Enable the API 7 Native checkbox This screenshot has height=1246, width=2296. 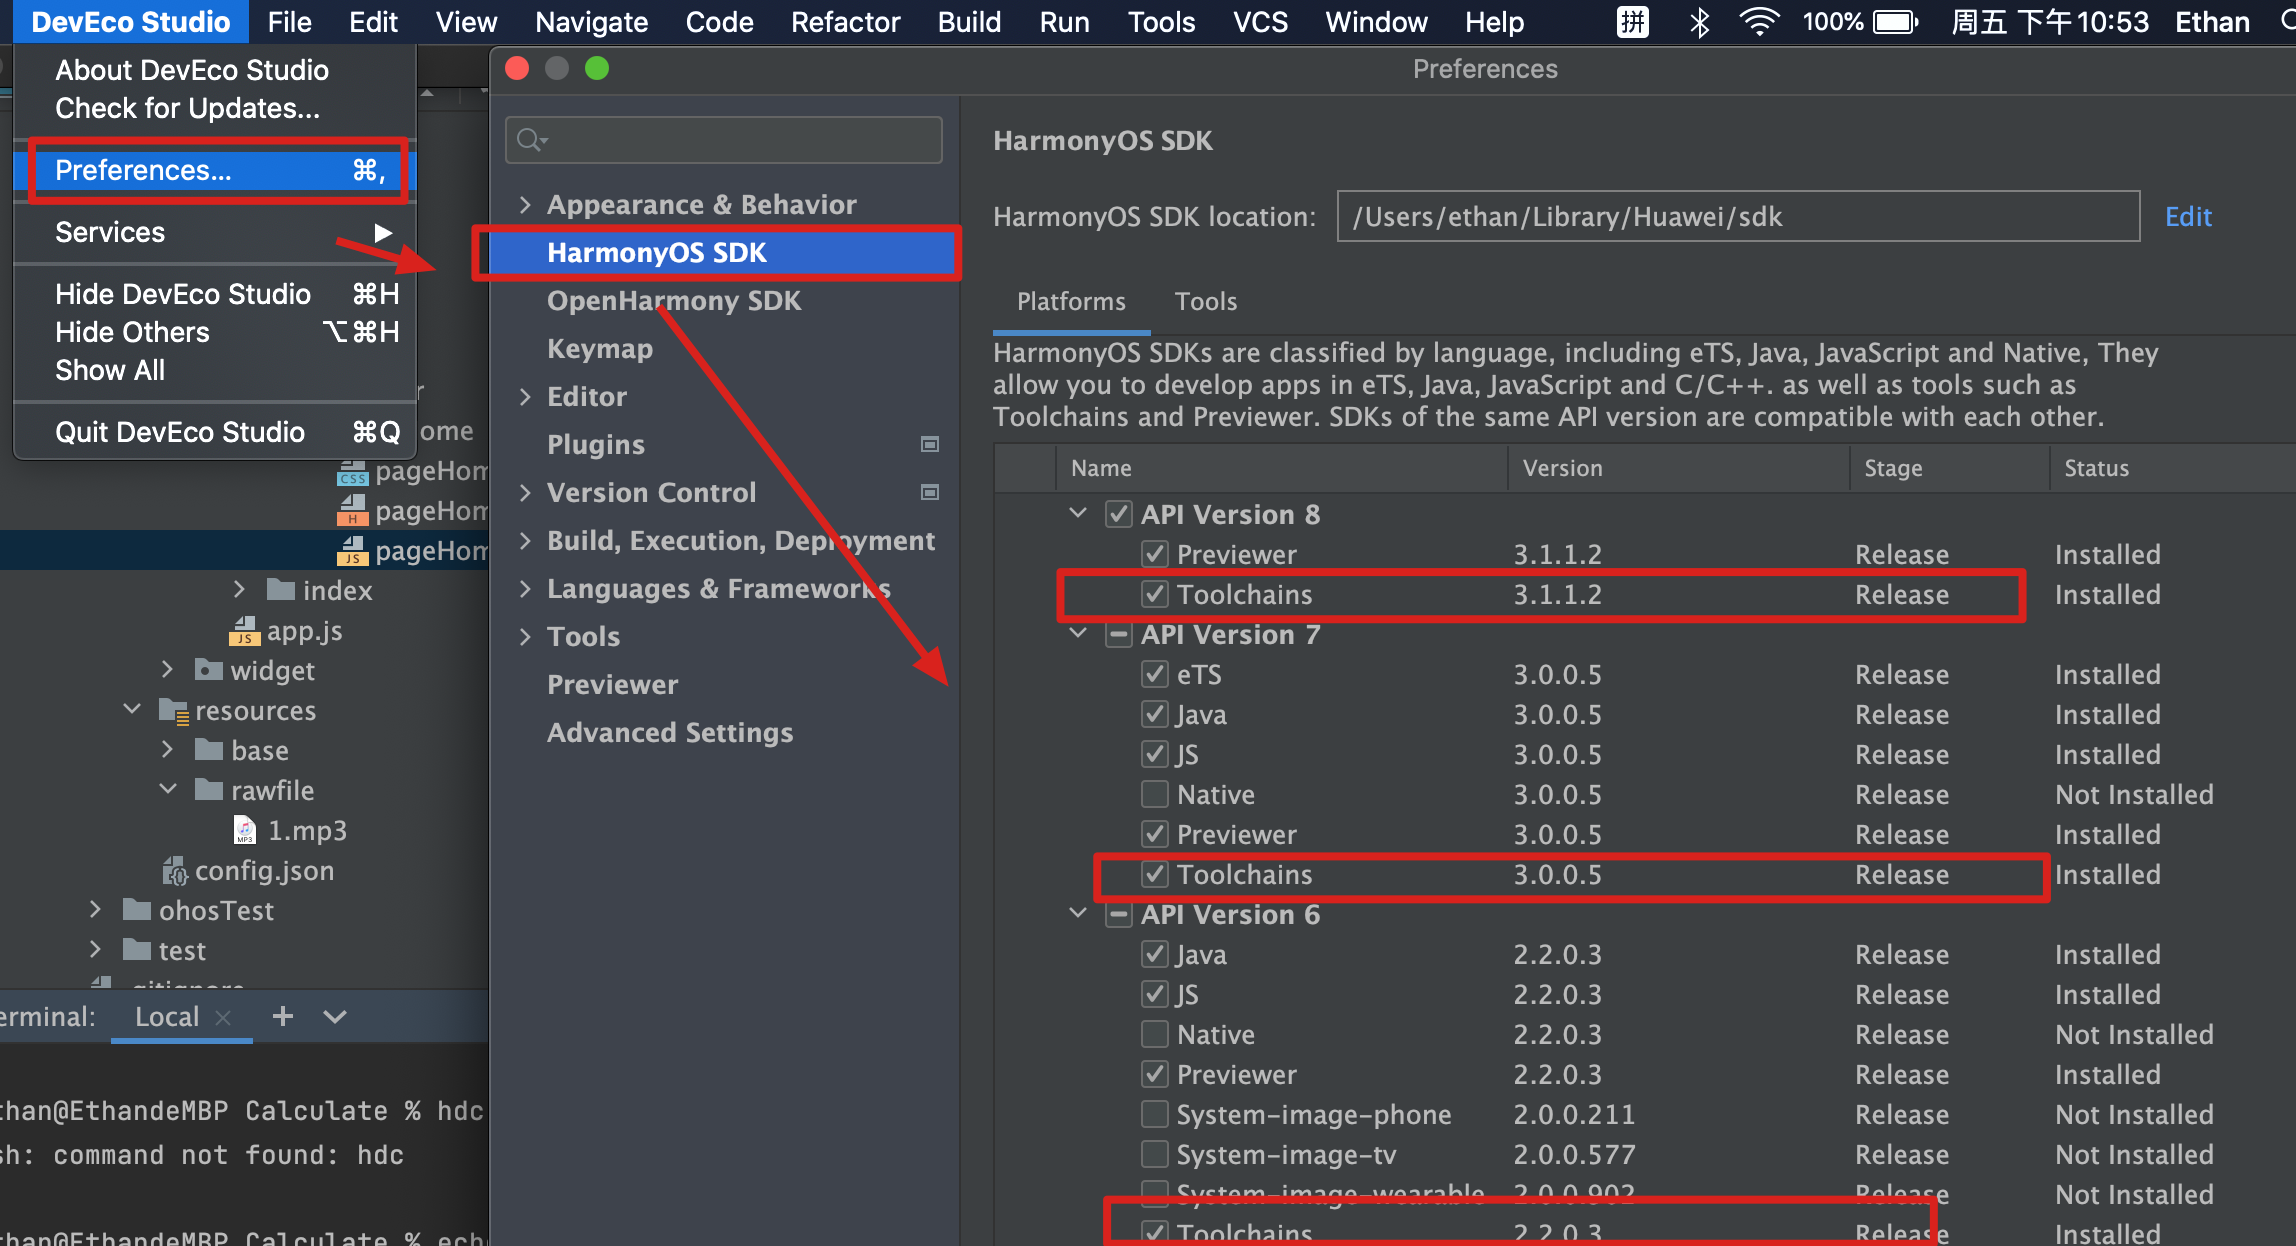pyautogui.click(x=1155, y=795)
